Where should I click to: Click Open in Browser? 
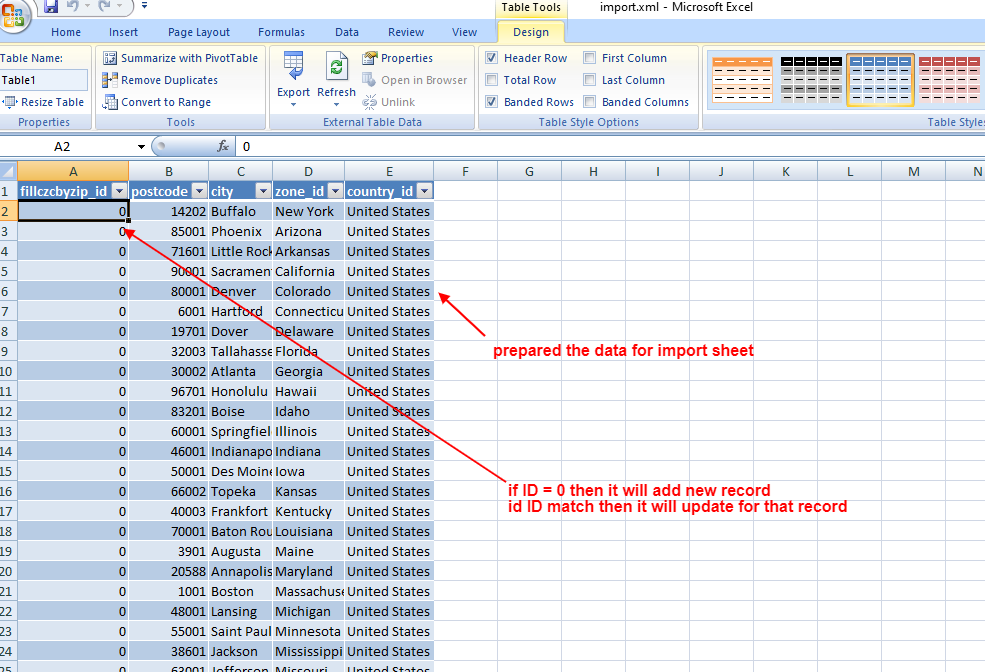[x=415, y=80]
